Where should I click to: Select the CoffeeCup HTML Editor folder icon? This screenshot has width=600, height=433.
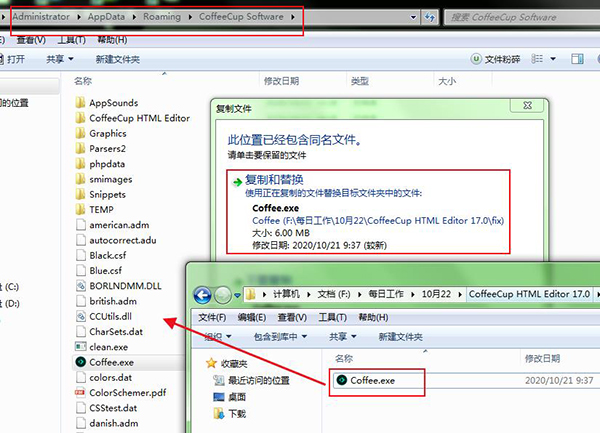click(x=80, y=118)
